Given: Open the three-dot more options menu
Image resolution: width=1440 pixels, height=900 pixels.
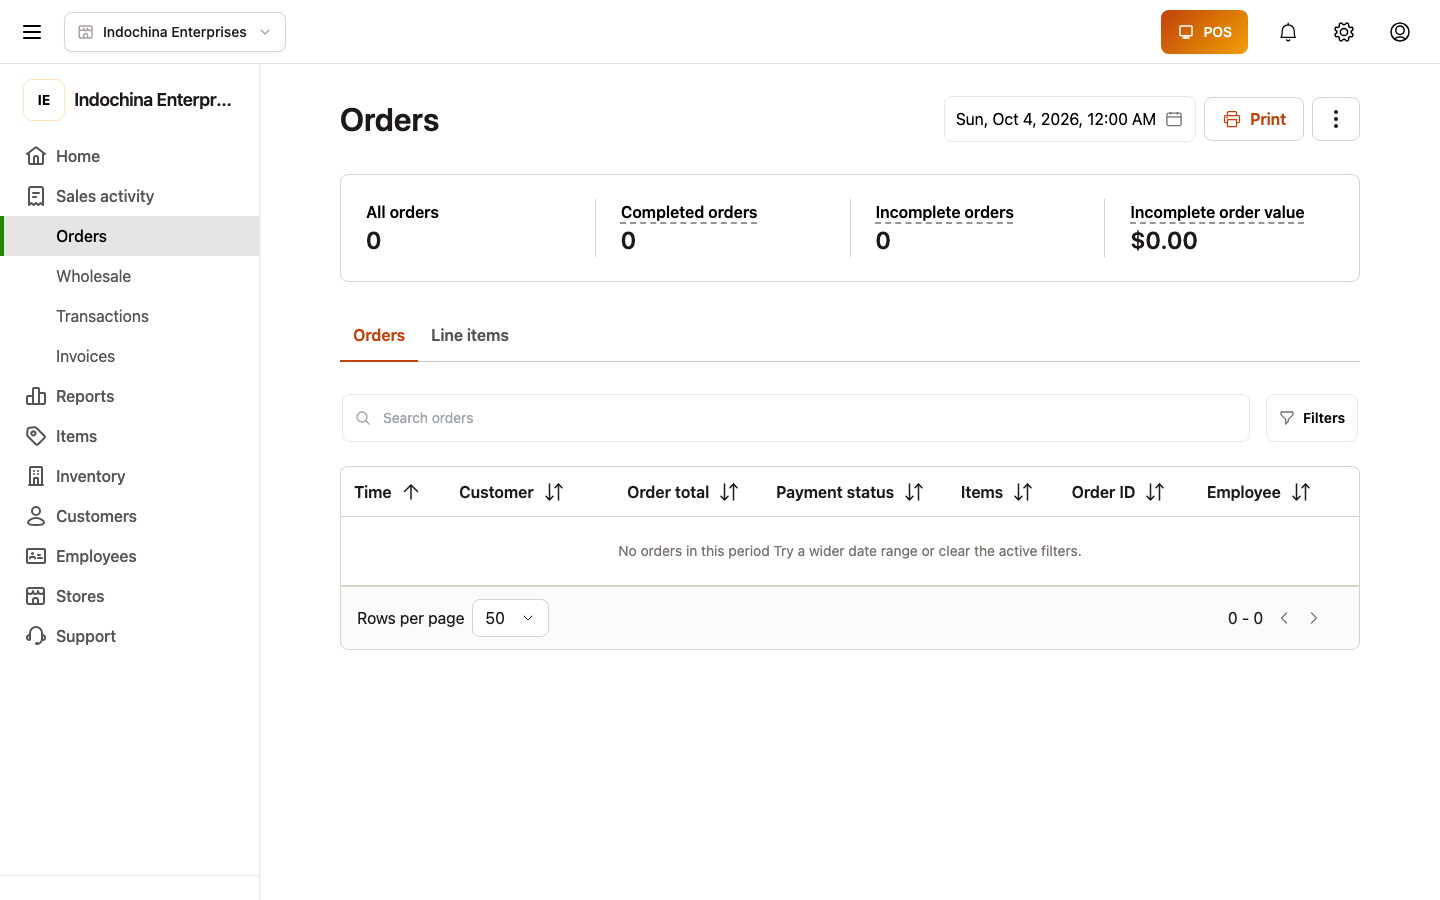Looking at the screenshot, I should tap(1336, 119).
